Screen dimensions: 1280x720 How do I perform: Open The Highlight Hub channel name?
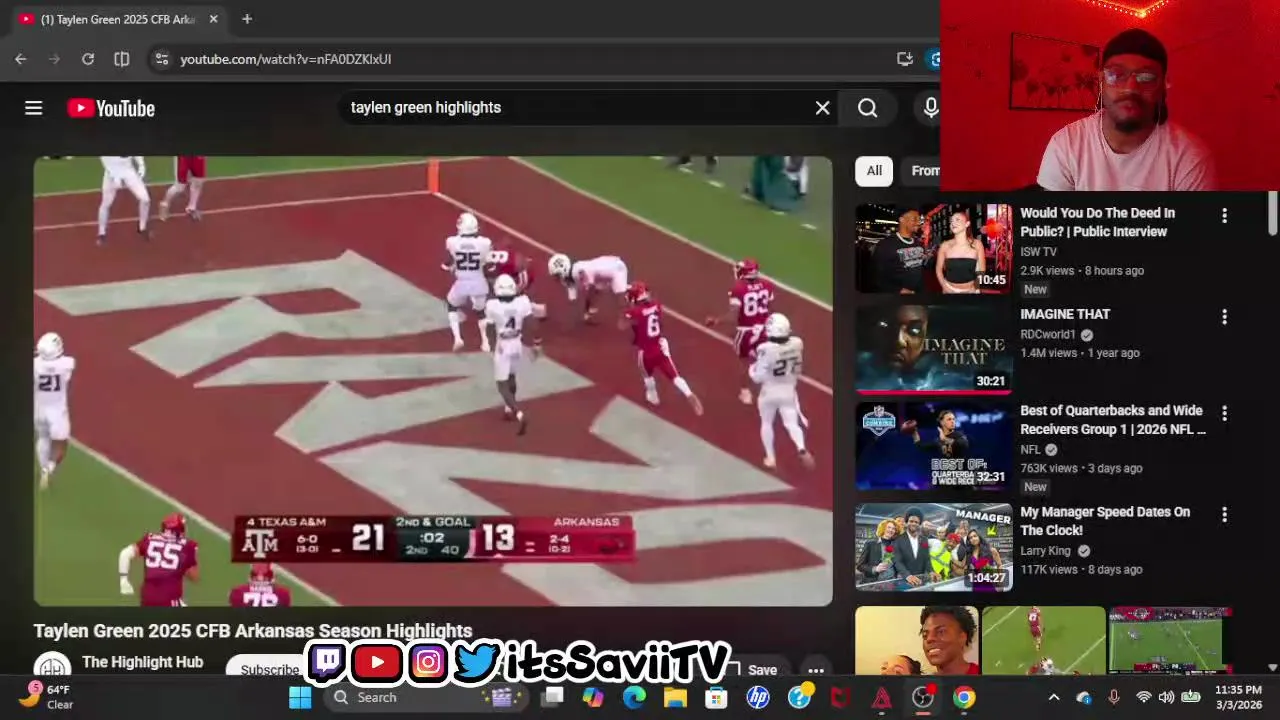(x=142, y=662)
